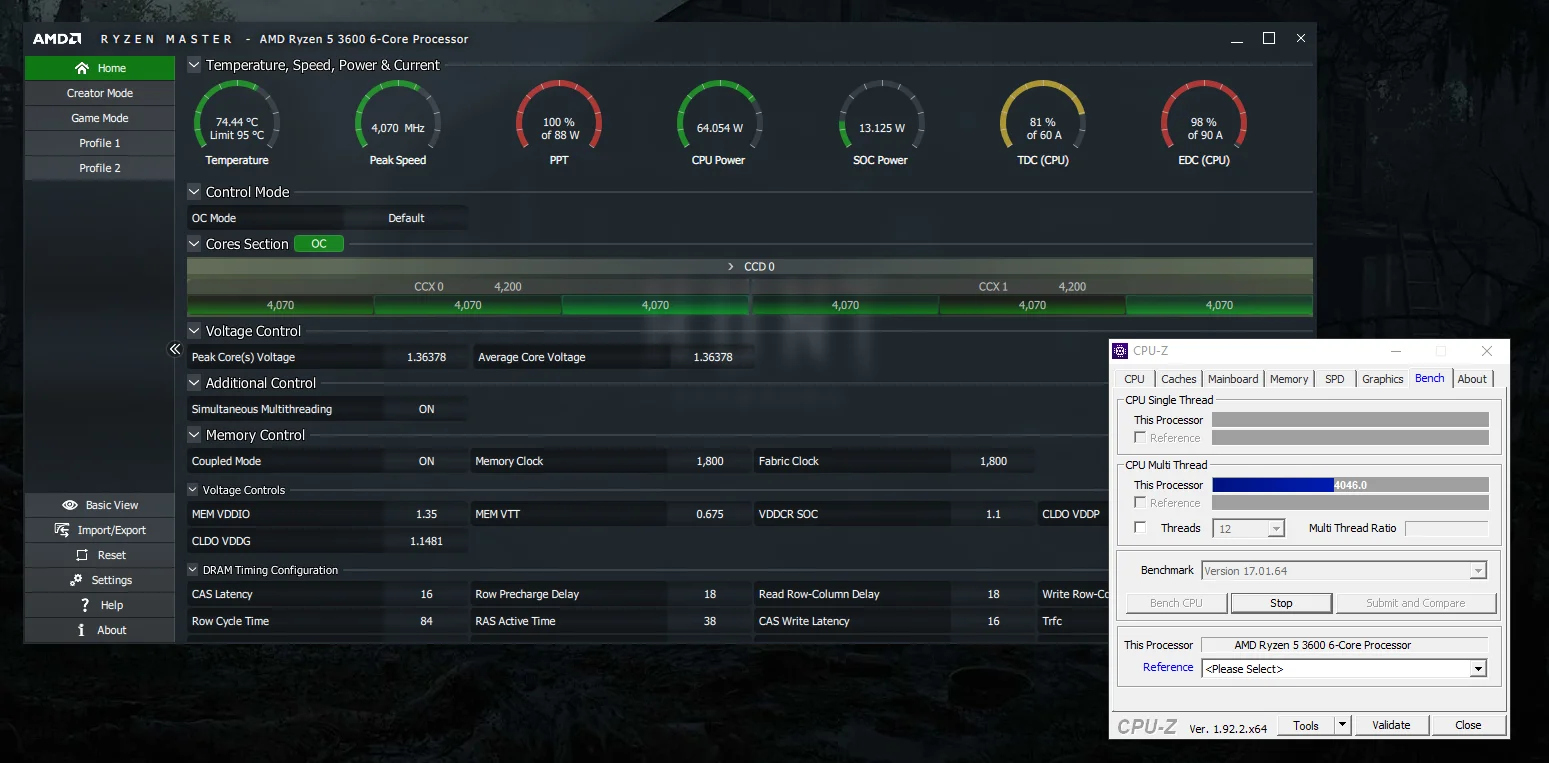Click the SOC Power gauge
The image size is (1549, 763).
point(881,124)
